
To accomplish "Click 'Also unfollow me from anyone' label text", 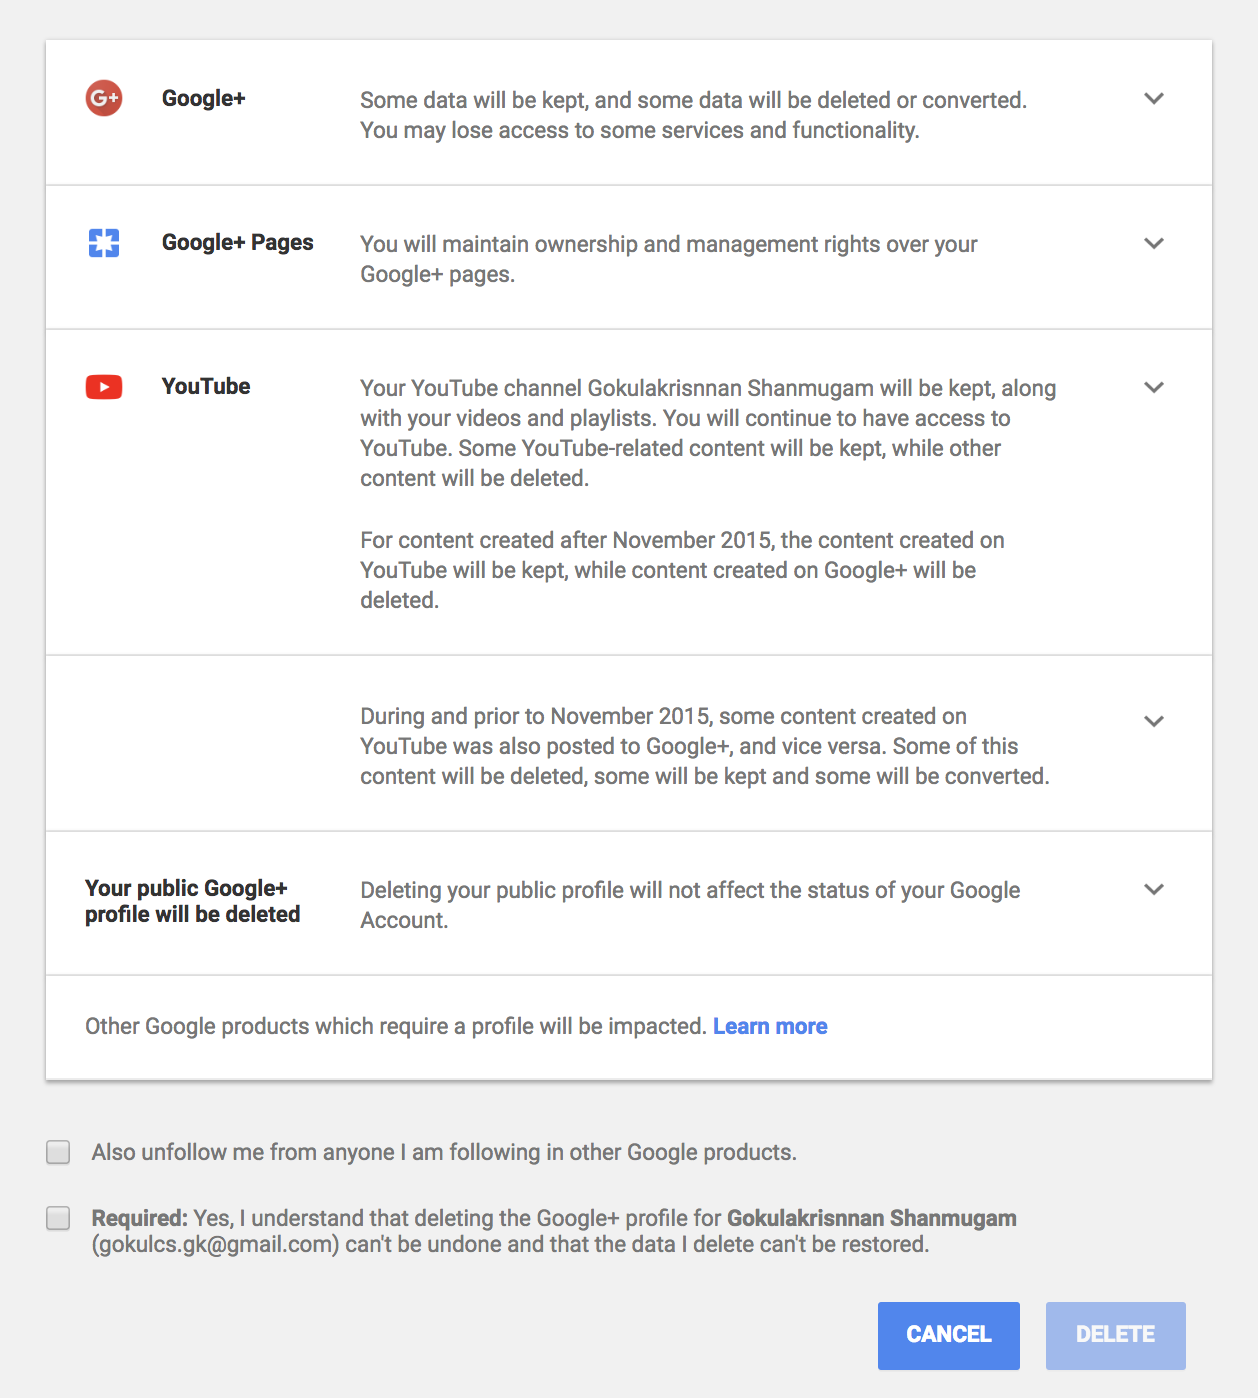I will tap(444, 1152).
